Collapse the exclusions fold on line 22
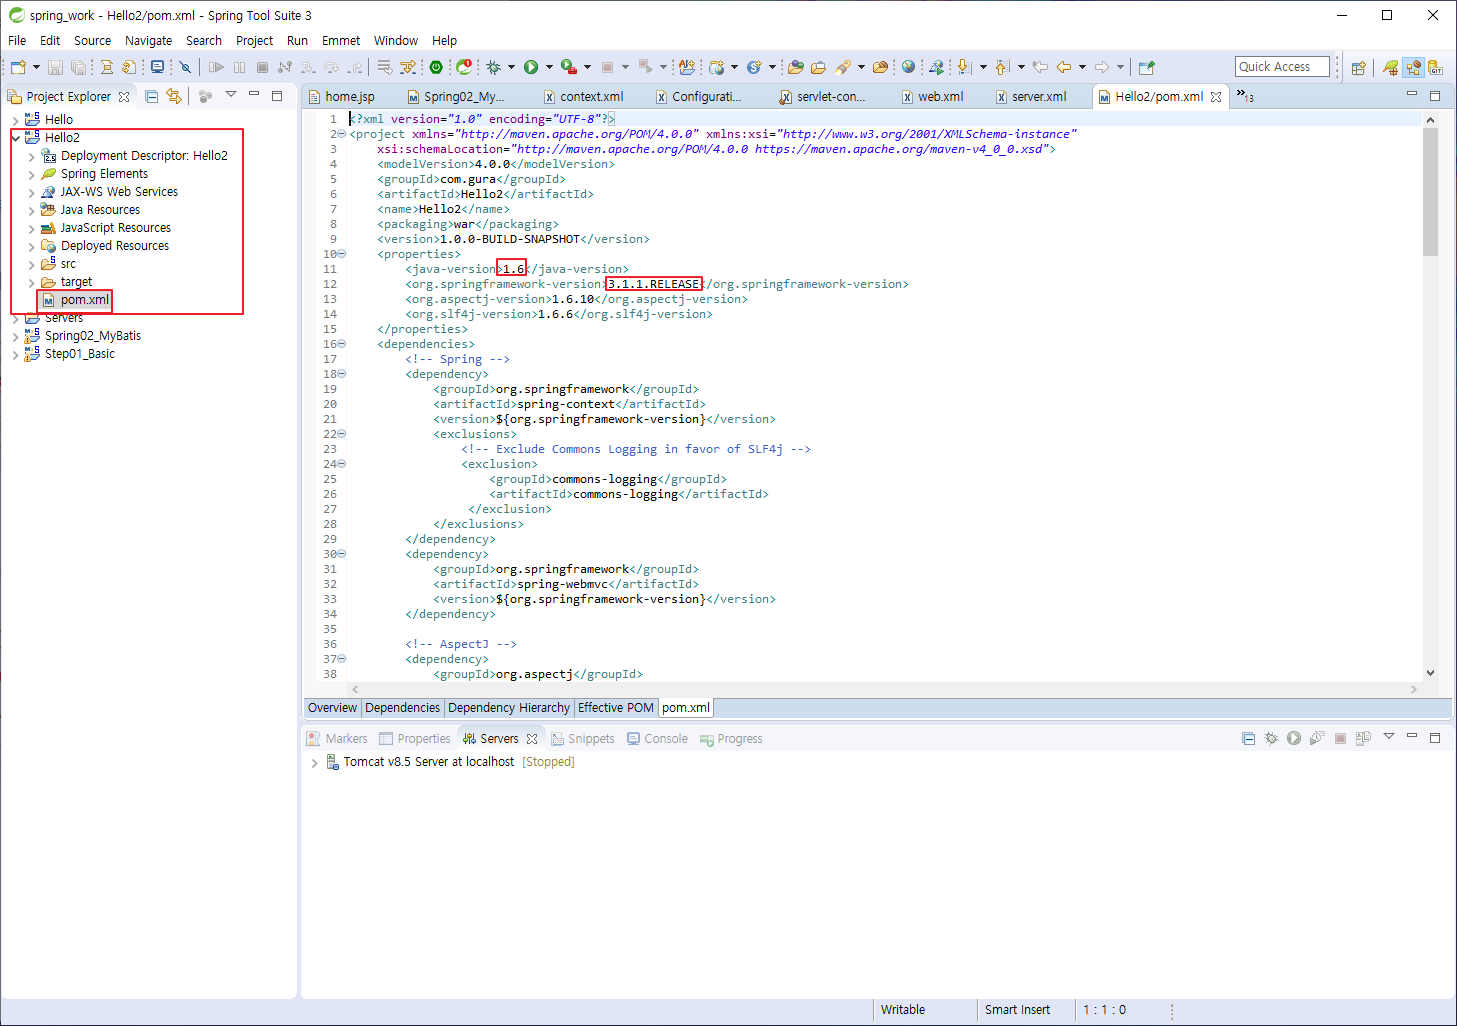1457x1026 pixels. click(x=341, y=434)
